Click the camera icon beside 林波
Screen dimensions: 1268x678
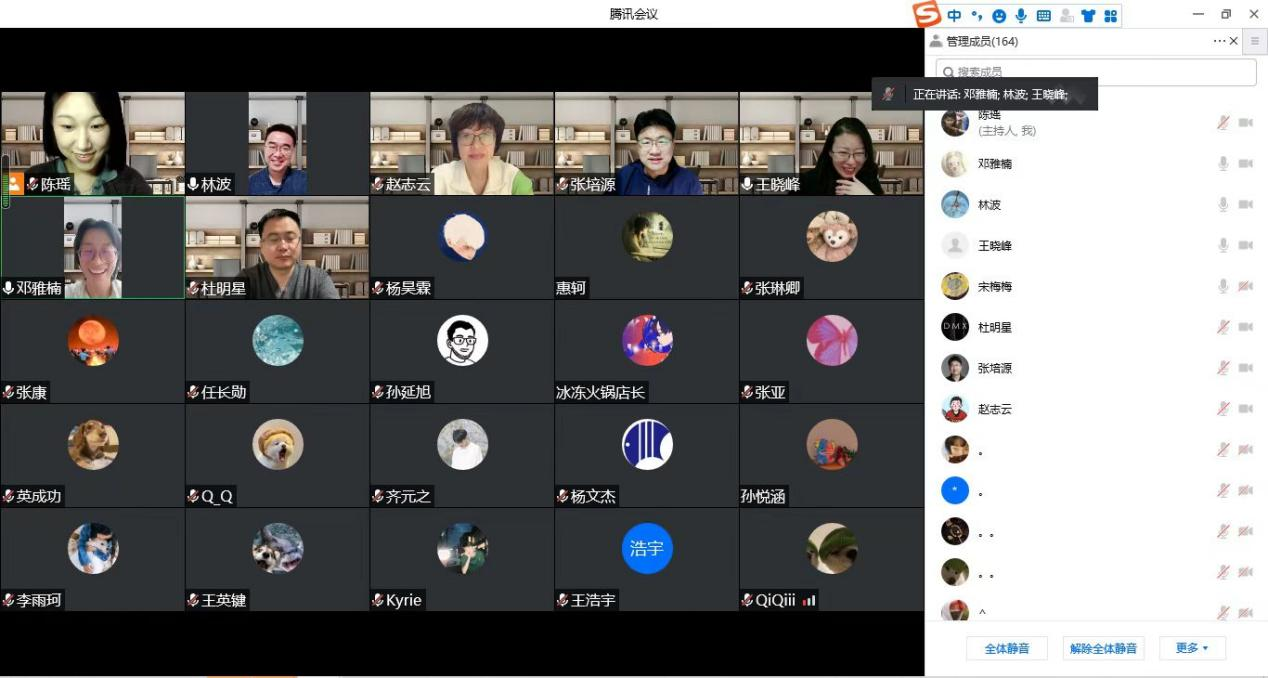click(x=1245, y=205)
